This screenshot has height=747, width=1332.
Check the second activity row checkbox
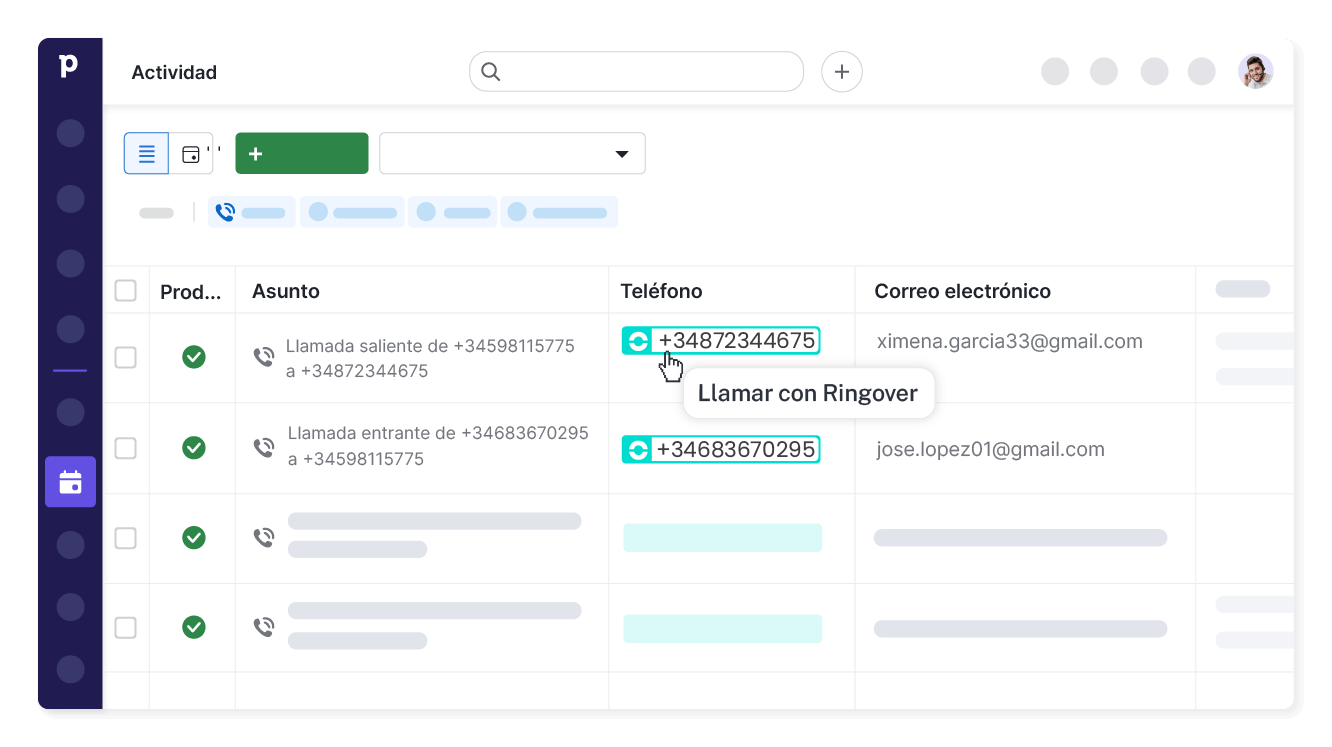point(126,448)
